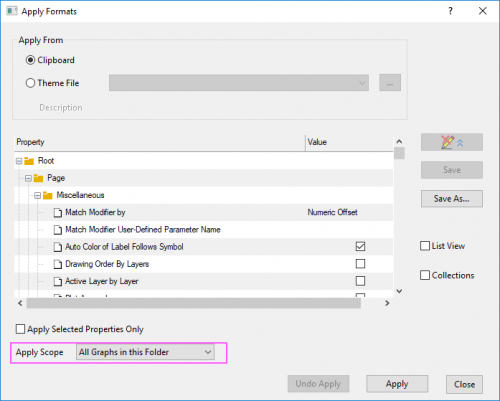500x401 pixels.
Task: Click the Miscellaneous folder icon
Action: pyautogui.click(x=48, y=195)
